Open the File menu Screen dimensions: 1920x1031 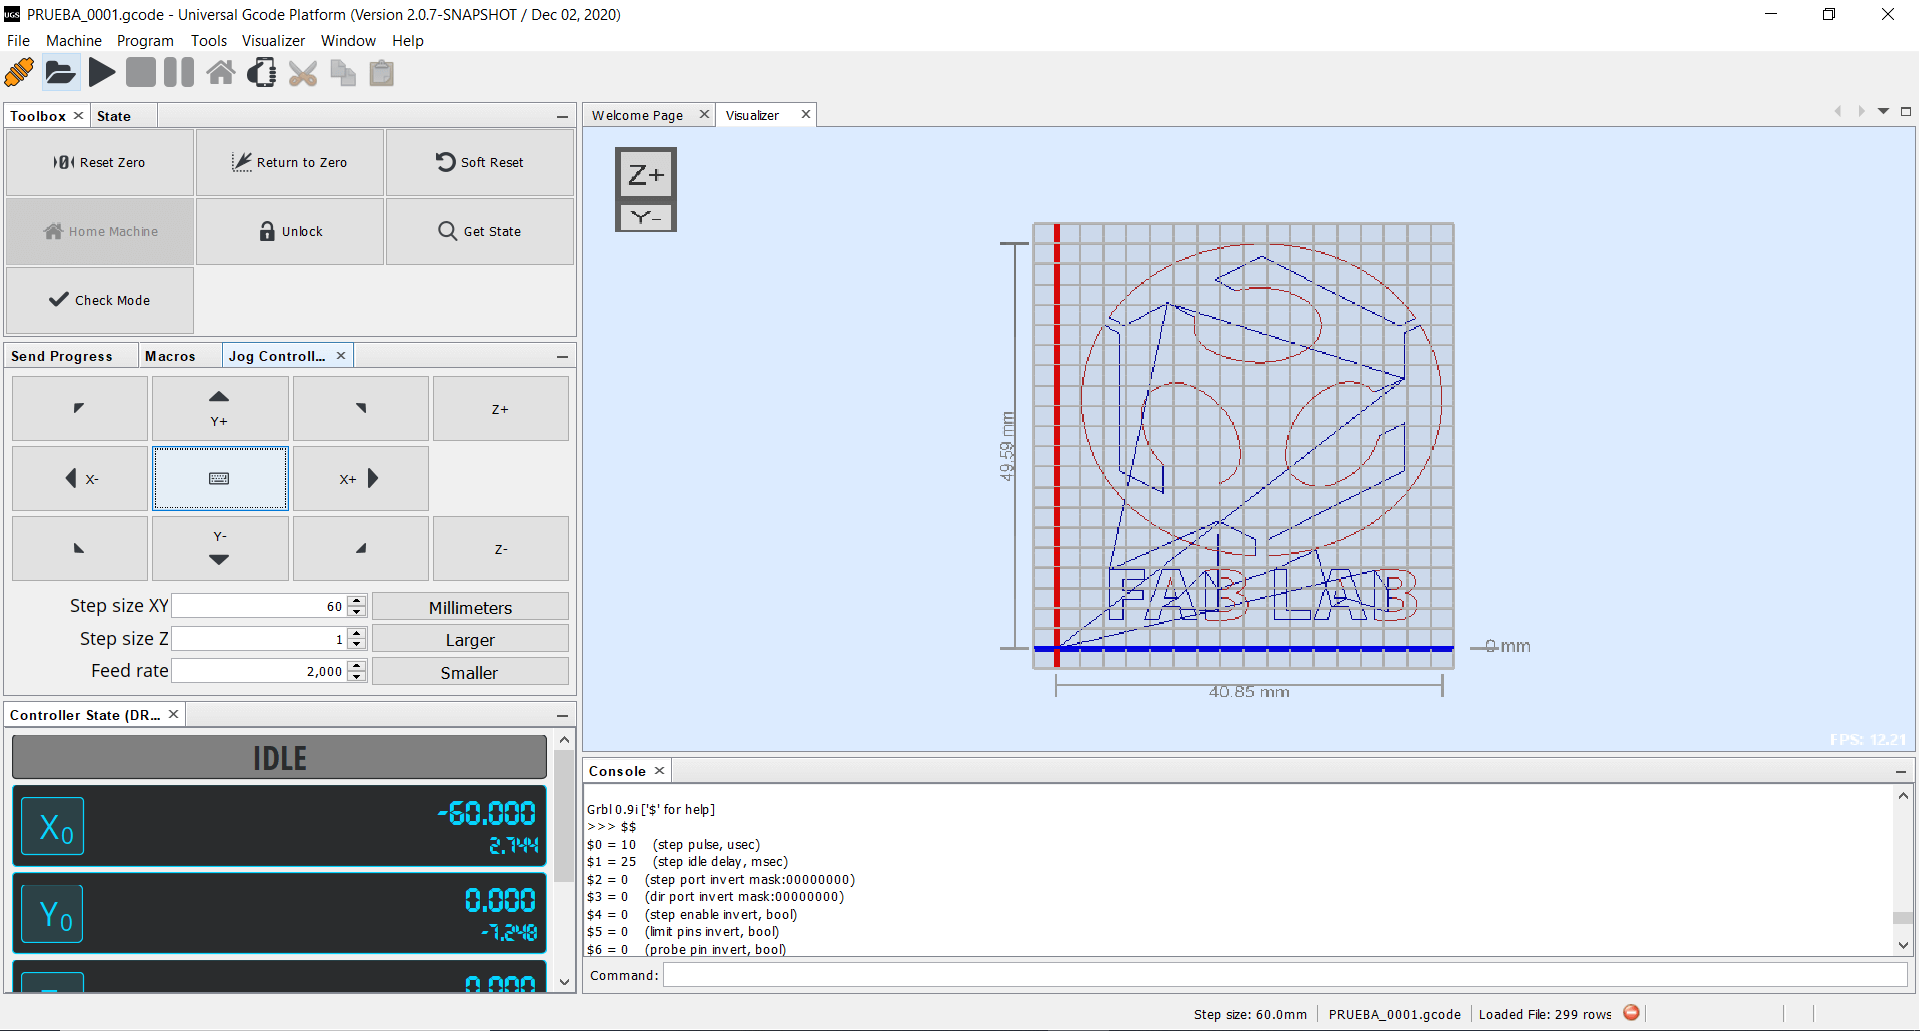(19, 41)
